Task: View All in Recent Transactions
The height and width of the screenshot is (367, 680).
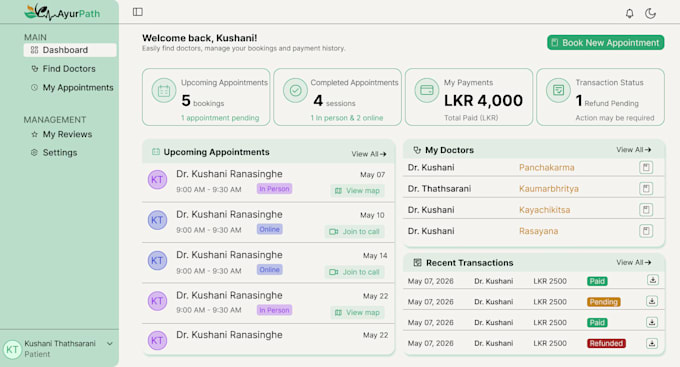Action: click(x=634, y=262)
